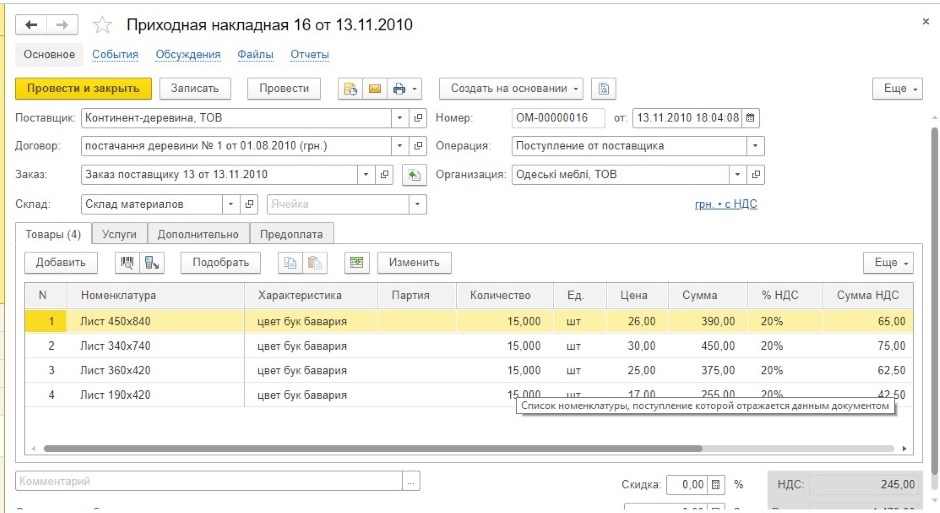The width and height of the screenshot is (940, 513).
Task: Open События section
Action: (115, 55)
